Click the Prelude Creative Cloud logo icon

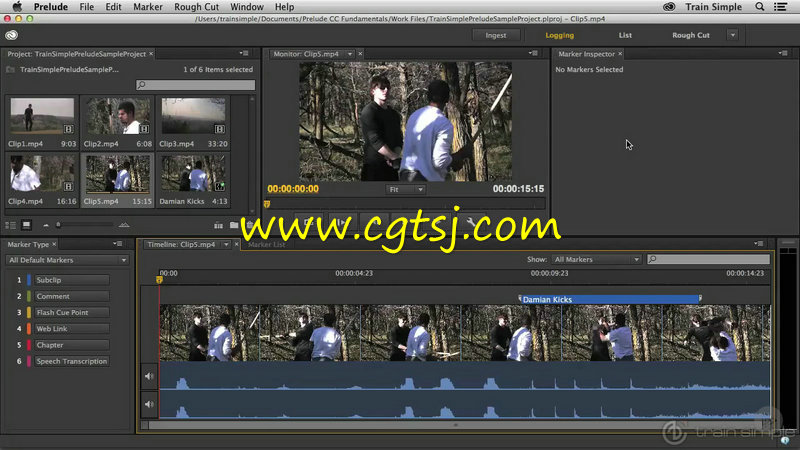11,35
